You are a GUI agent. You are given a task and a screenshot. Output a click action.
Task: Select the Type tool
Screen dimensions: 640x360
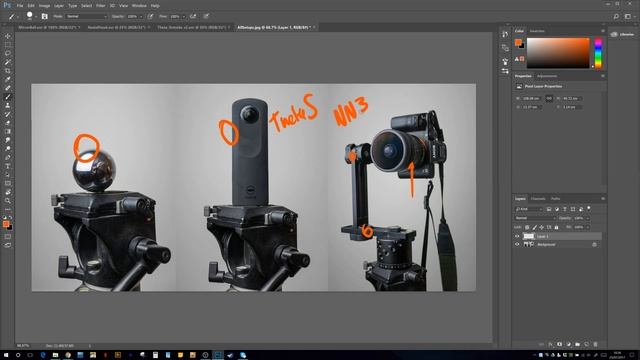pyautogui.click(x=8, y=166)
